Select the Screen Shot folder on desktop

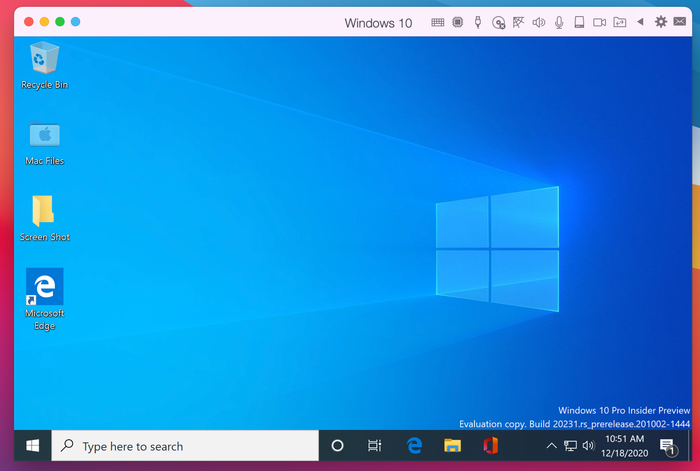pyautogui.click(x=45, y=219)
